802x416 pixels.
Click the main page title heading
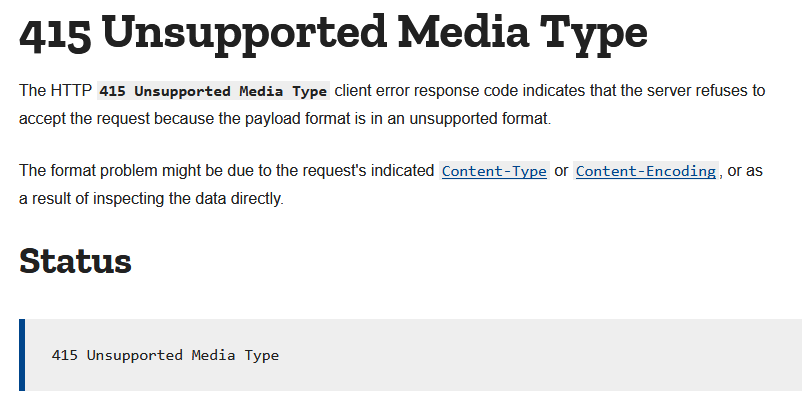point(333,35)
